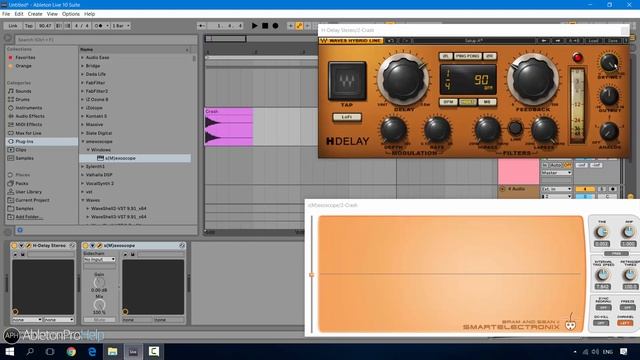Open the Edit menu
This screenshot has height=360, width=640.
point(19,14)
